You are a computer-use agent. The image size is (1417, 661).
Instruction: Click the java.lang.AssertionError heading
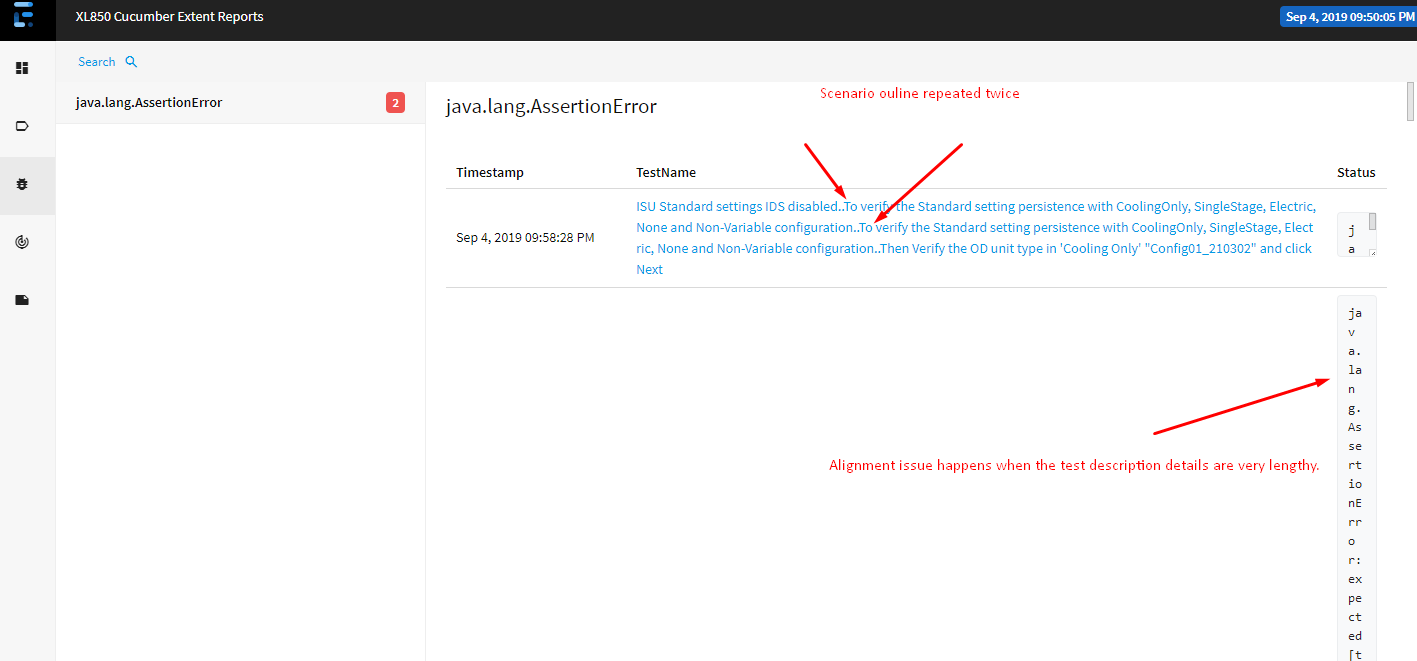click(551, 106)
